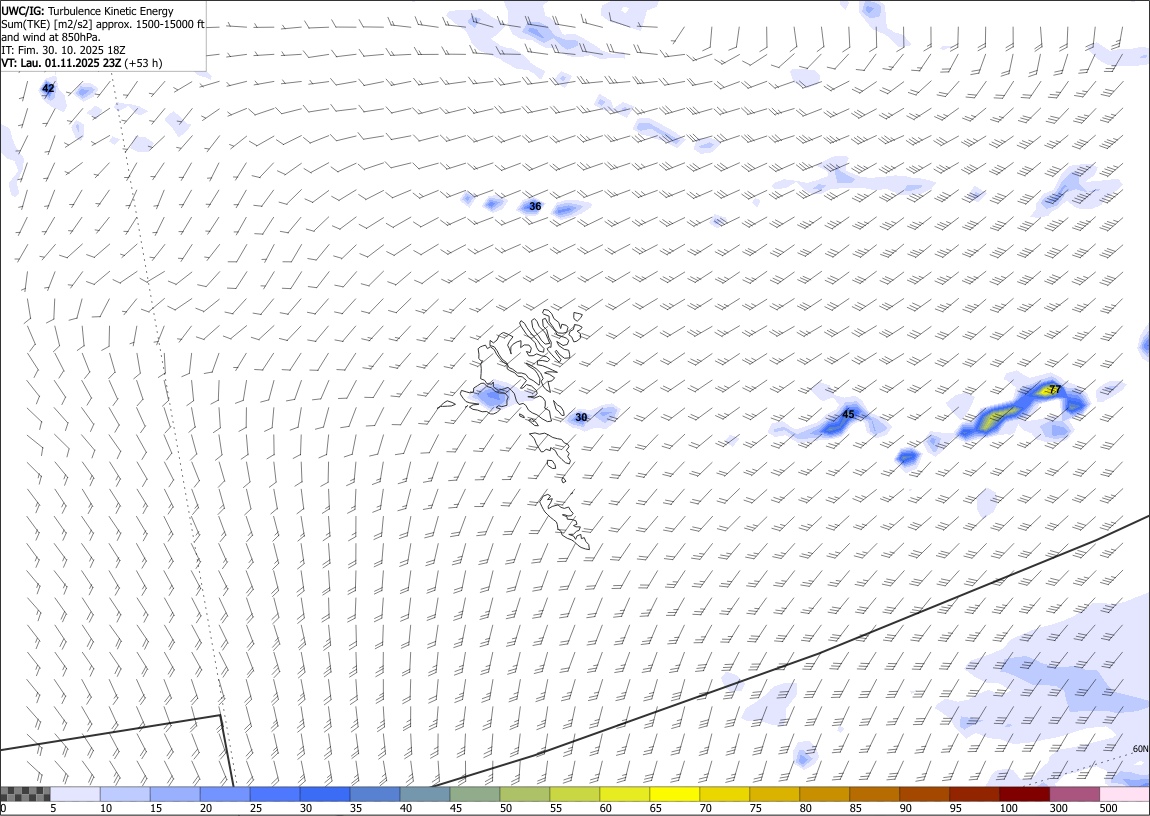Click the 60–65 legend color swatch
This screenshot has width=1150, height=816.
(624, 794)
